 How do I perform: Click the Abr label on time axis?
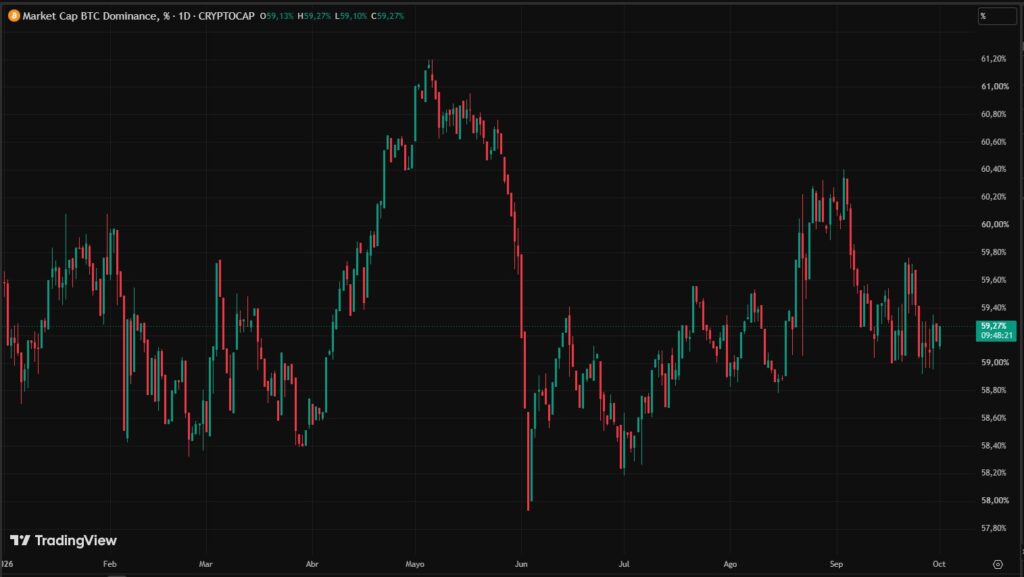click(312, 564)
